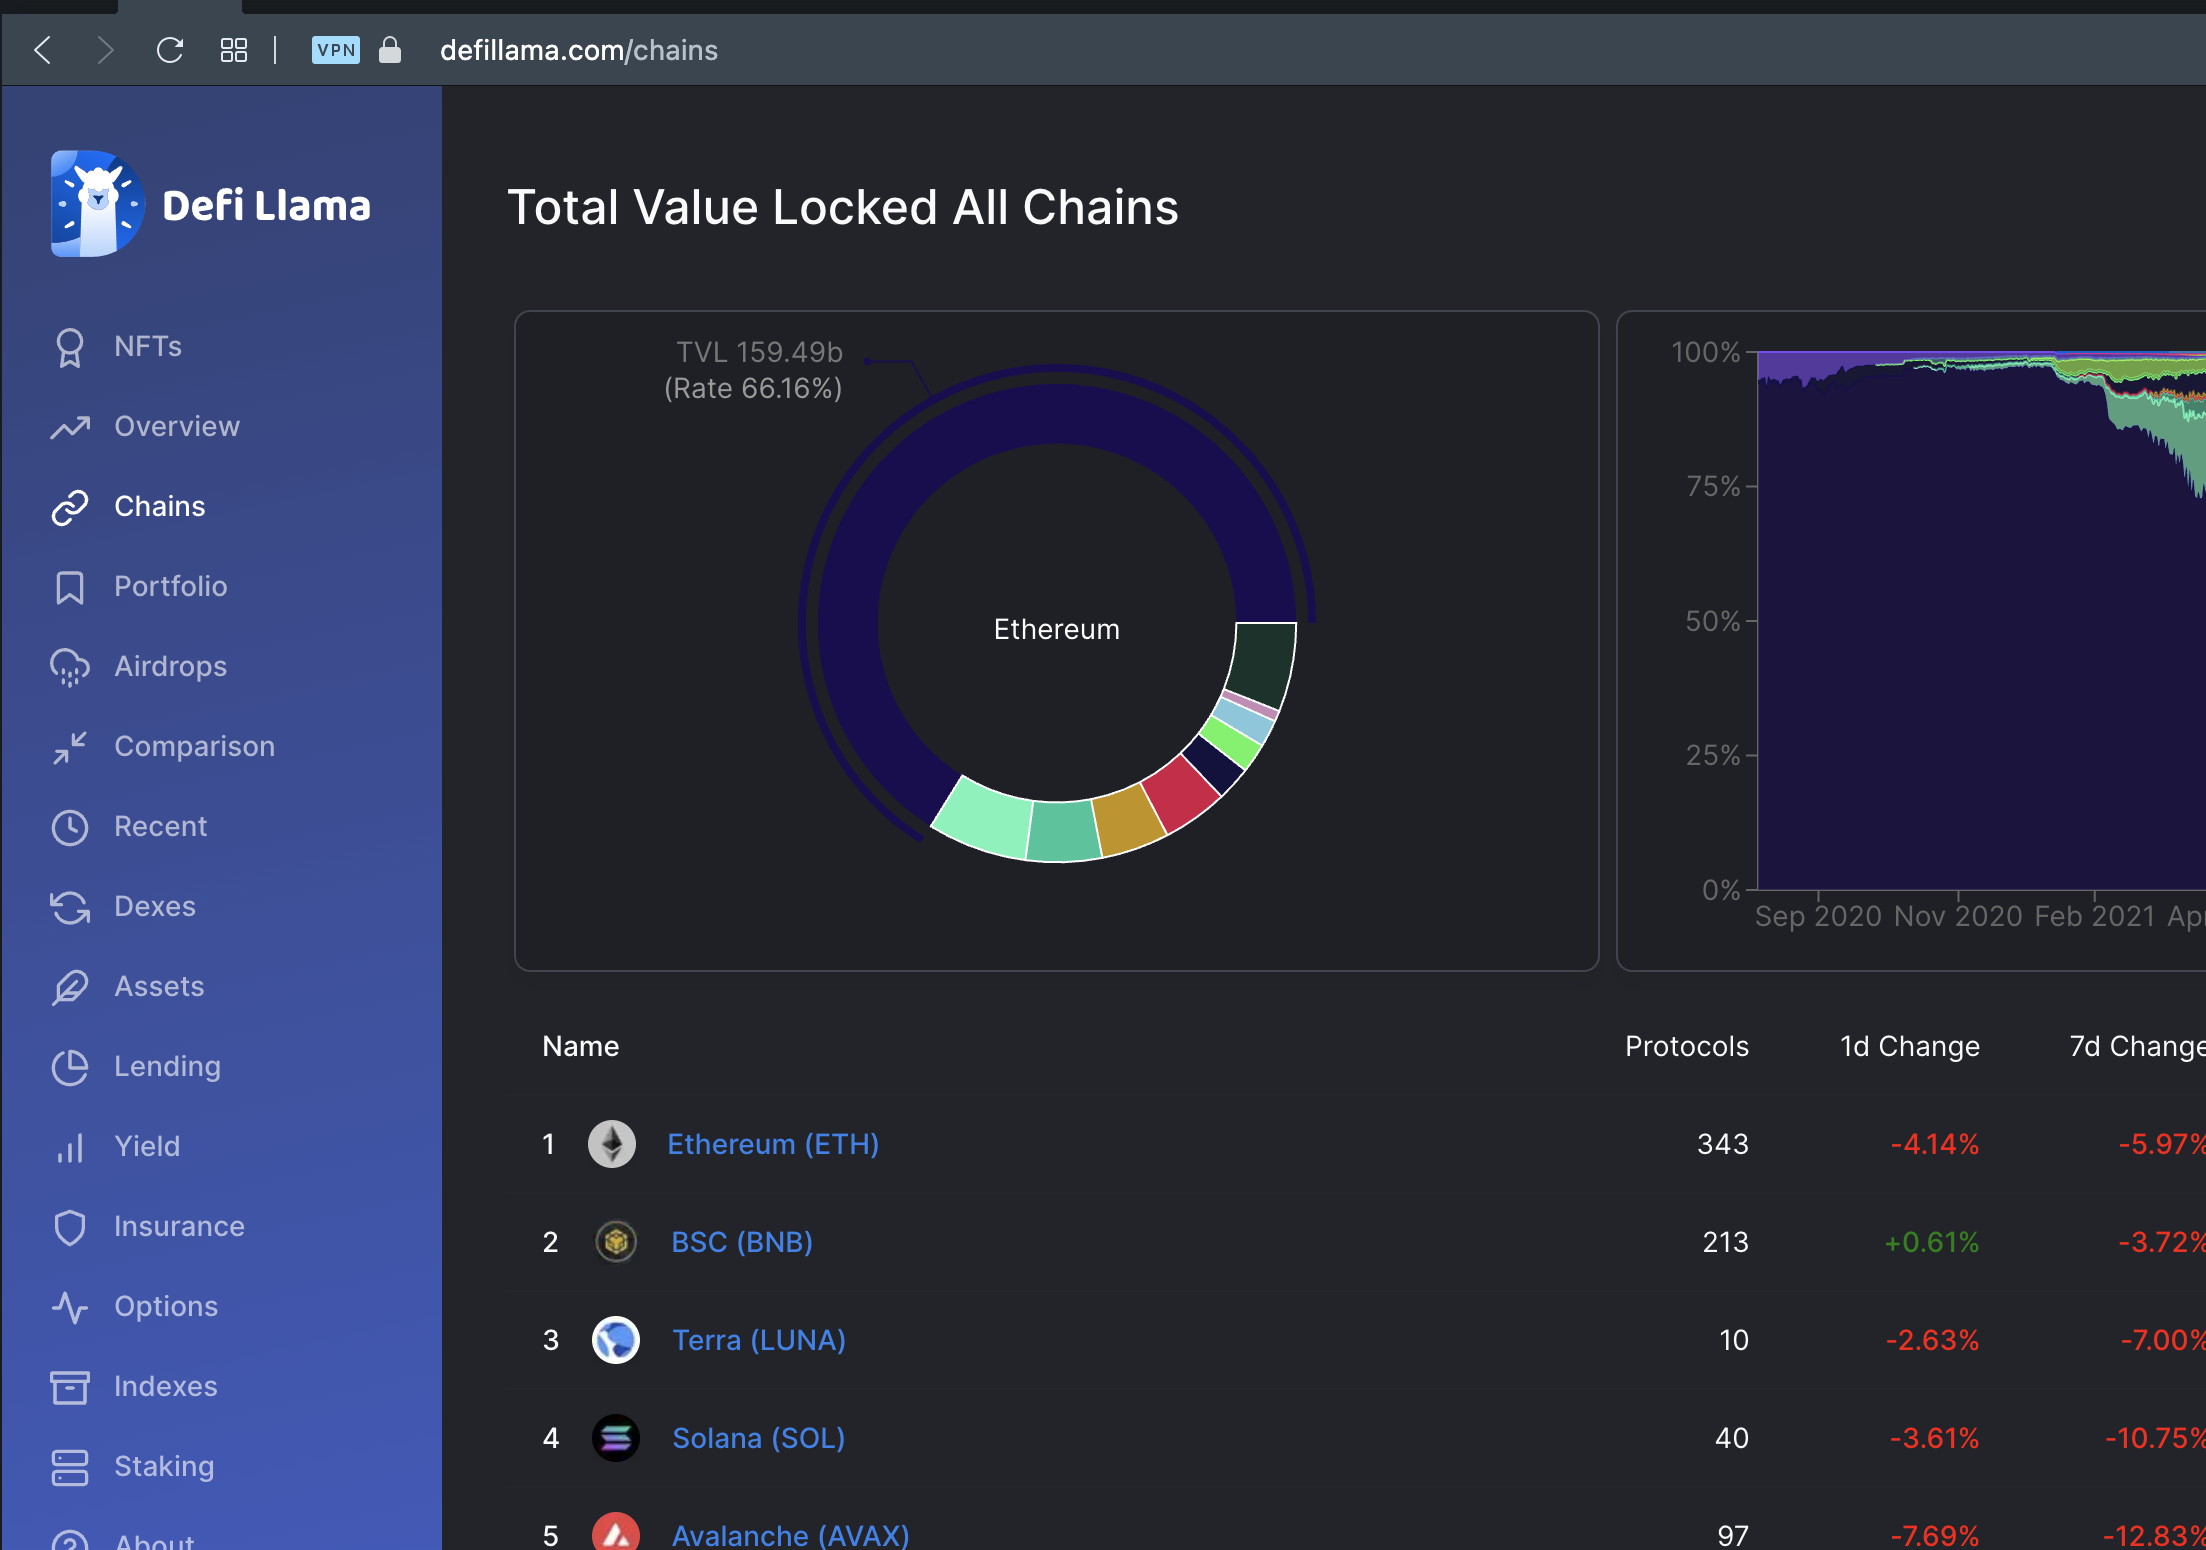Click the Ethereum coin logo in table

[612, 1144]
